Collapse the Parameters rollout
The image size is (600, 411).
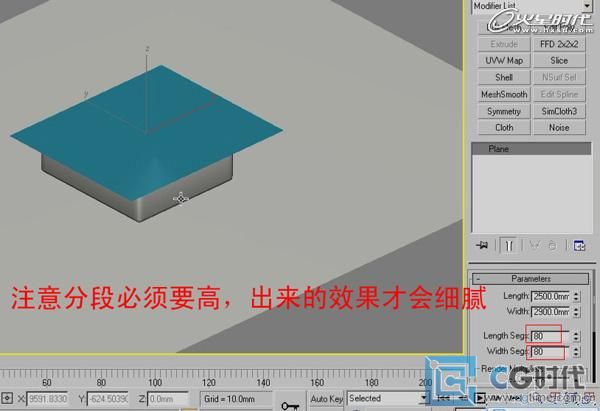click(530, 279)
